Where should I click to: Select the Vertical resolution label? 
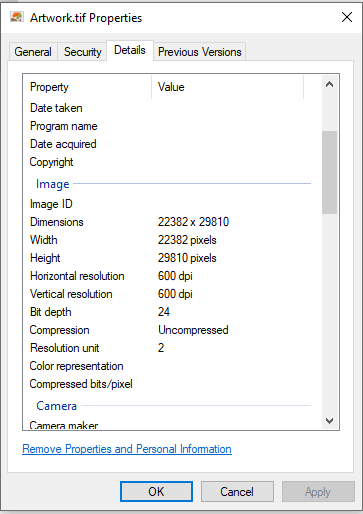[71, 294]
